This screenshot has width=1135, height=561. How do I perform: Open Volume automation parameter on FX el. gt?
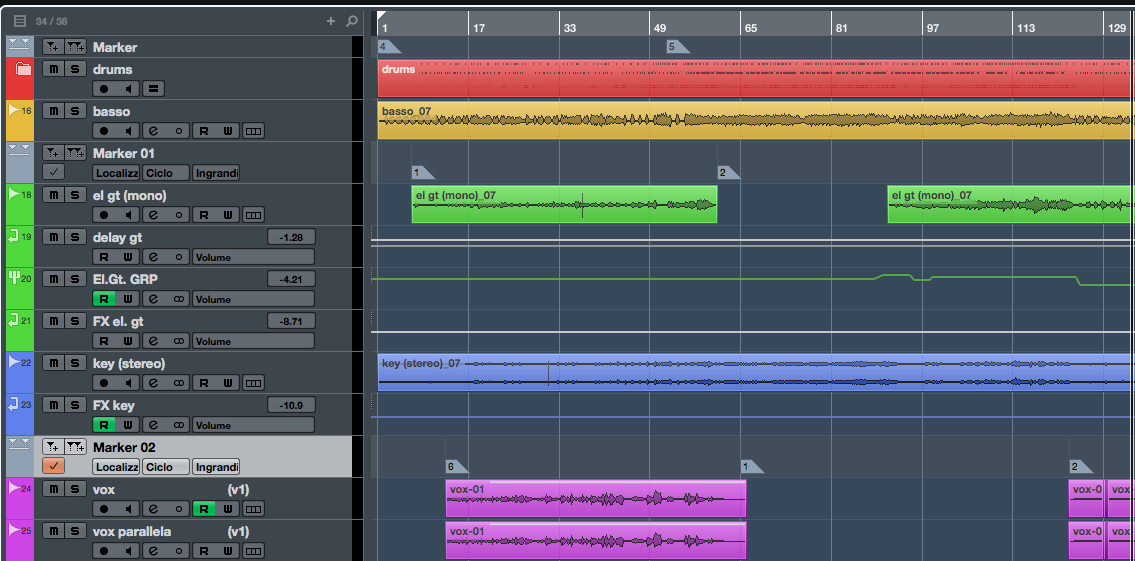click(253, 341)
